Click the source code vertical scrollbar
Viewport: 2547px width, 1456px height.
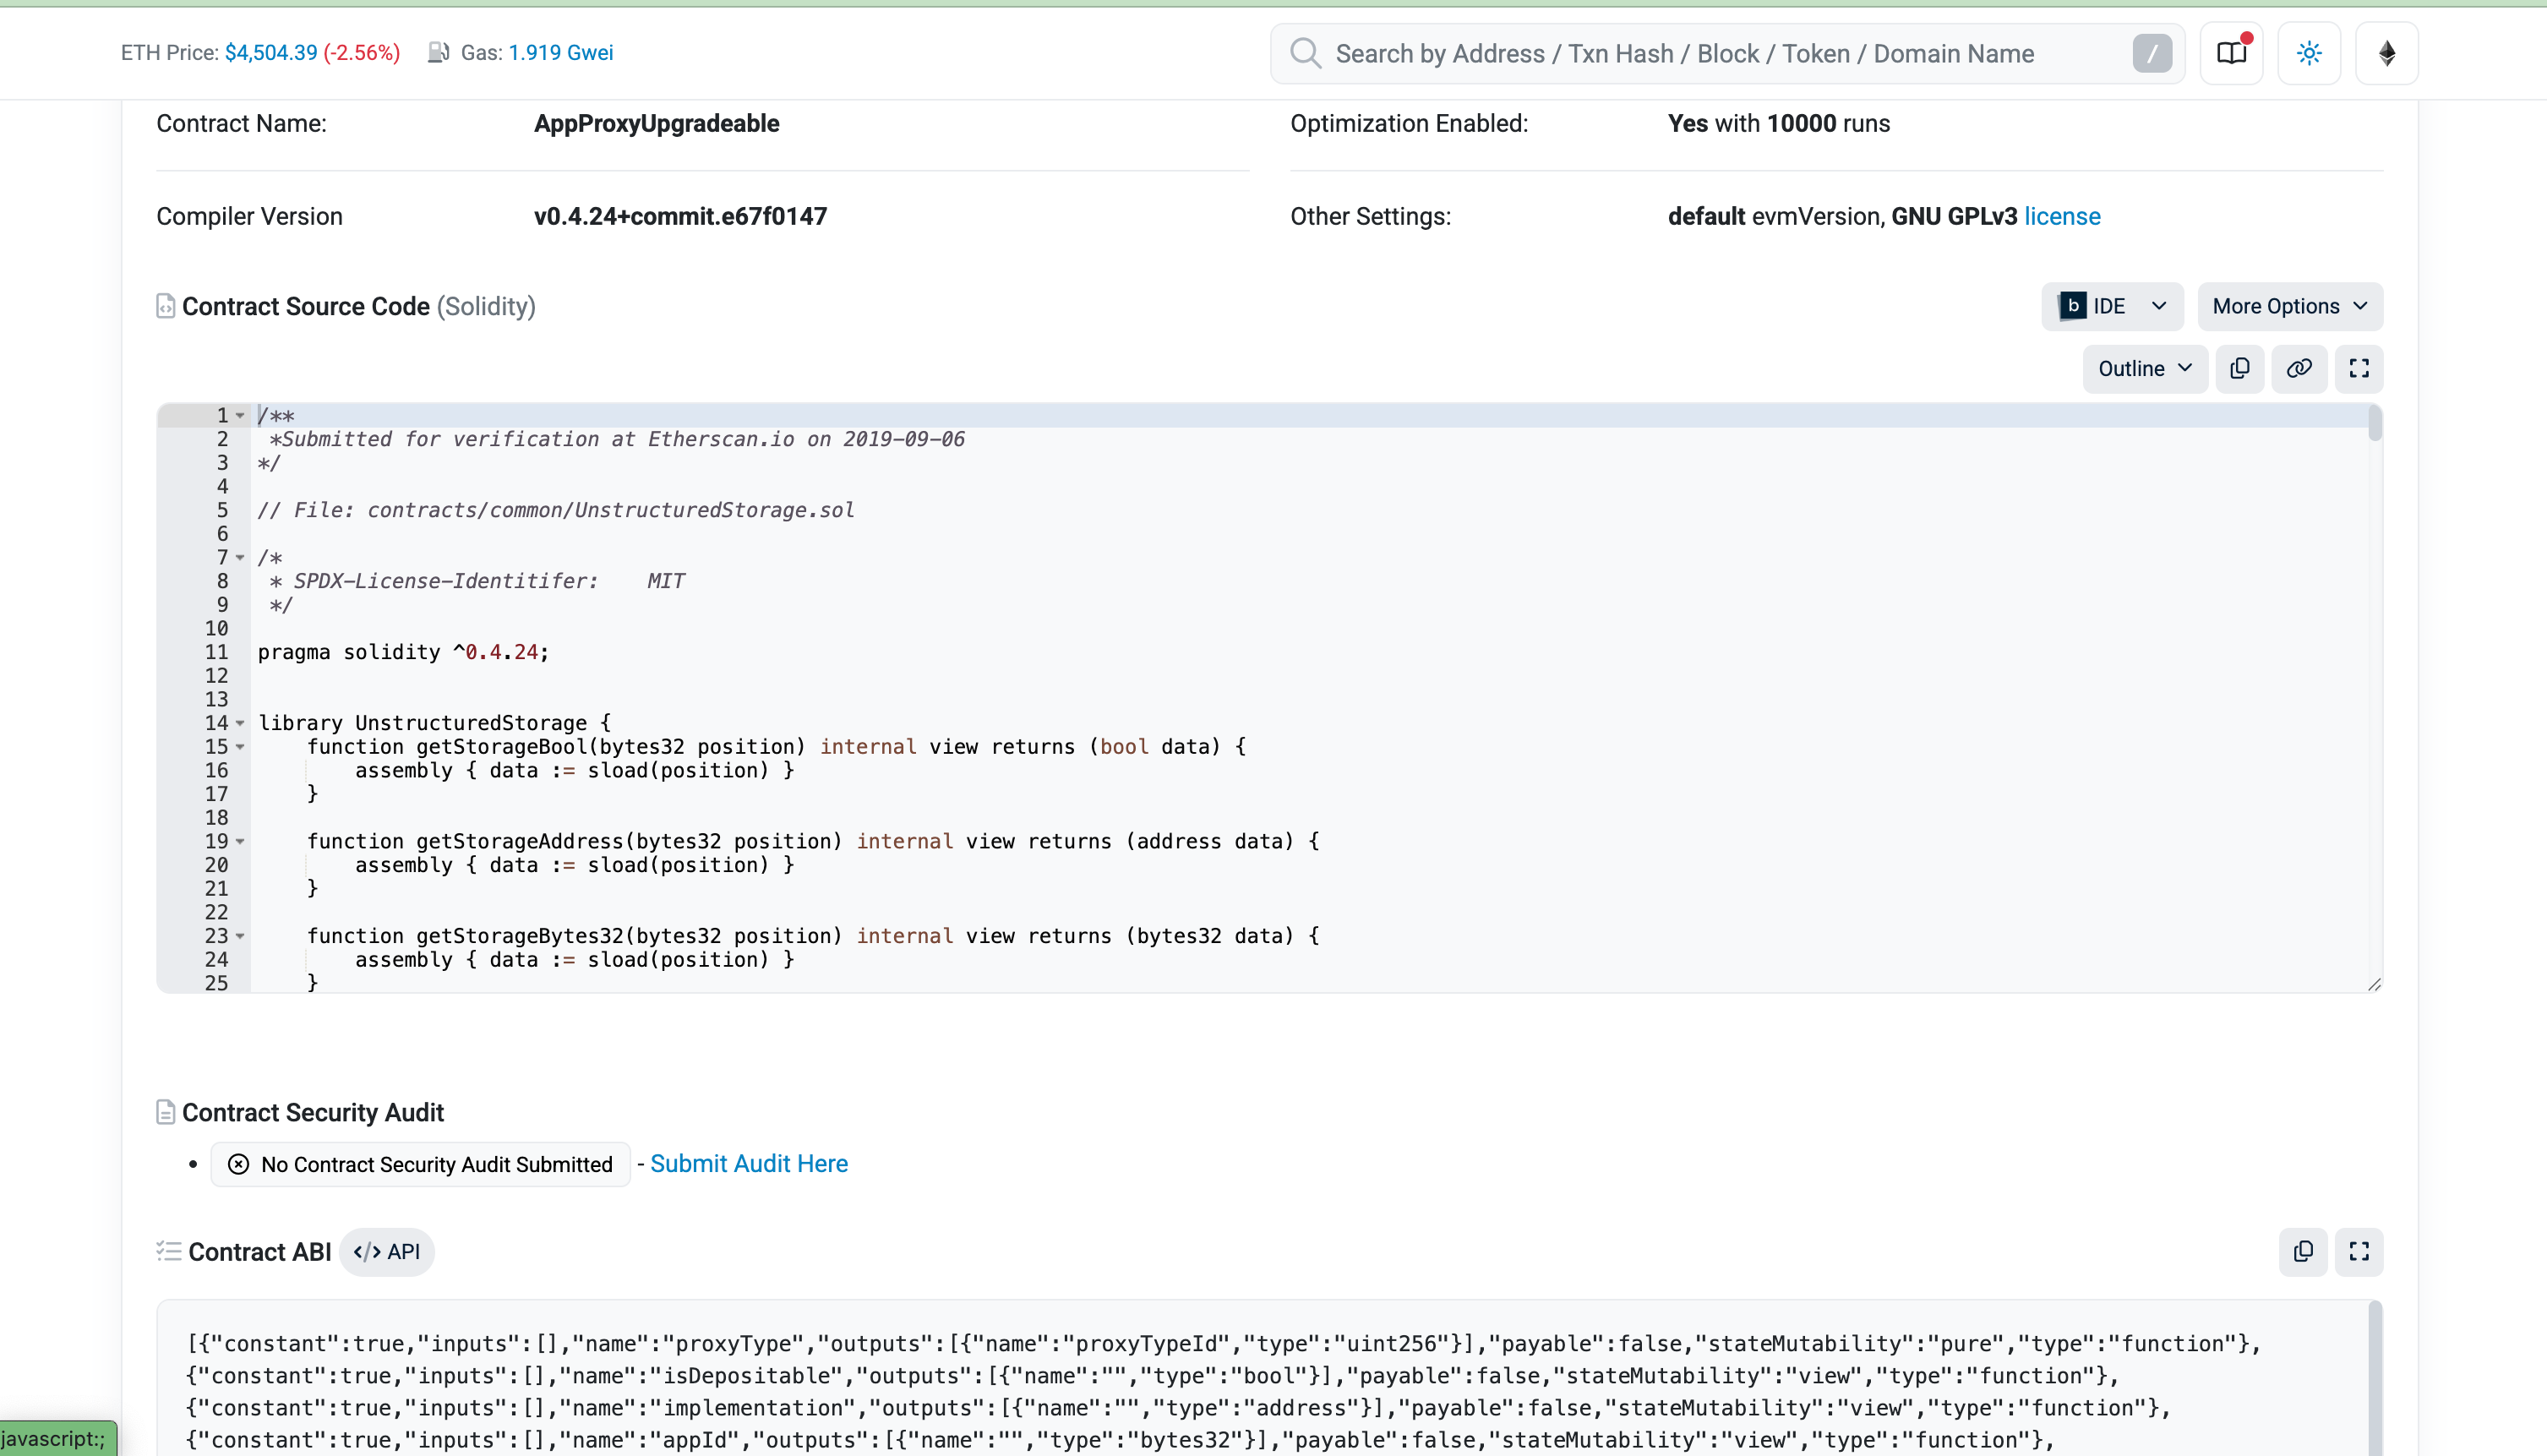[2374, 425]
